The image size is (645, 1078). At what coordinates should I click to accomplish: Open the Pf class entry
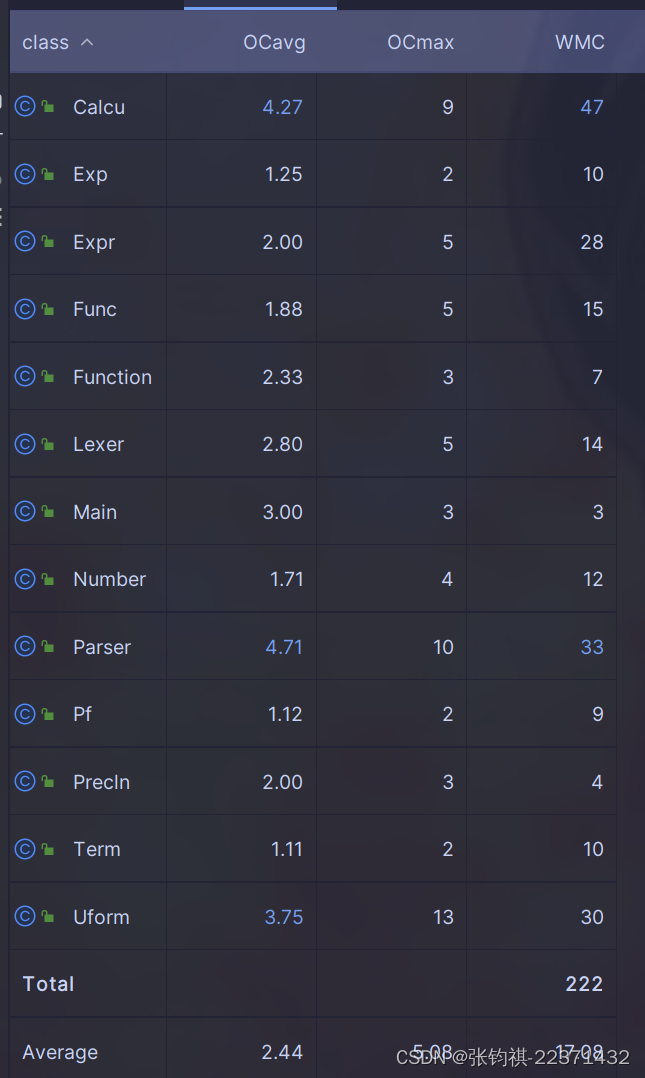pyautogui.click(x=83, y=714)
